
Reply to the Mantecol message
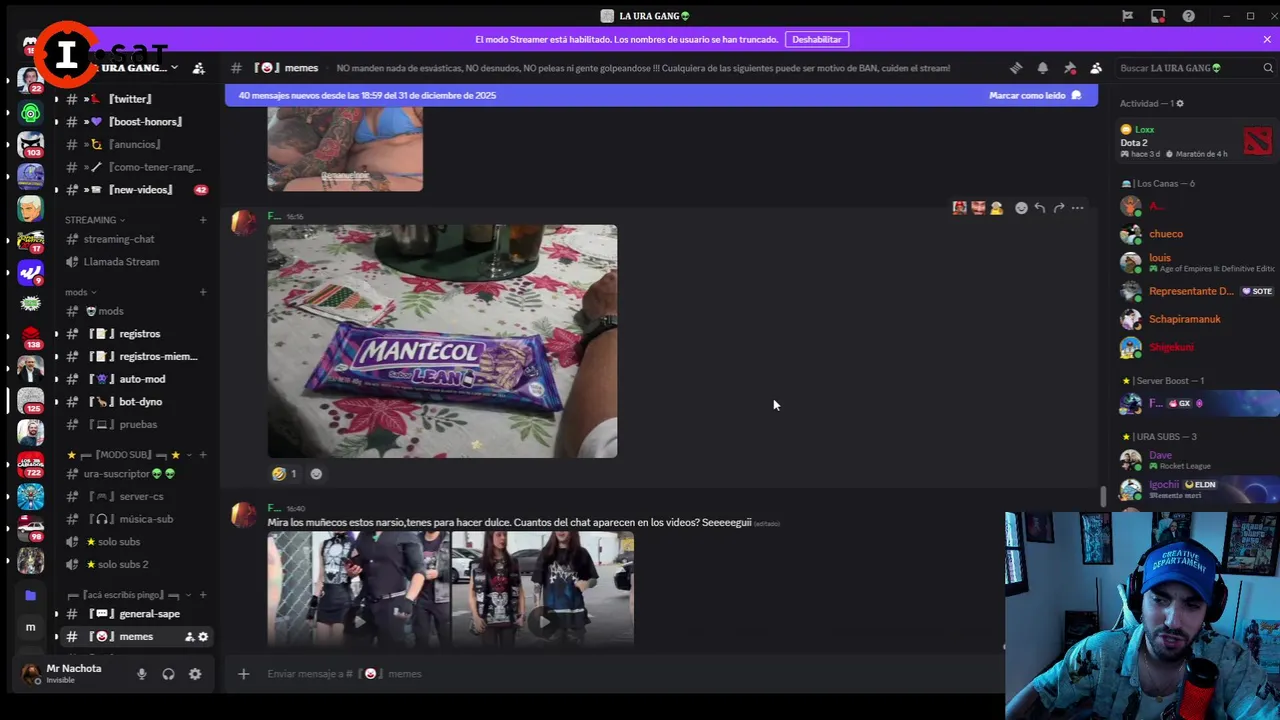pyautogui.click(x=1040, y=208)
